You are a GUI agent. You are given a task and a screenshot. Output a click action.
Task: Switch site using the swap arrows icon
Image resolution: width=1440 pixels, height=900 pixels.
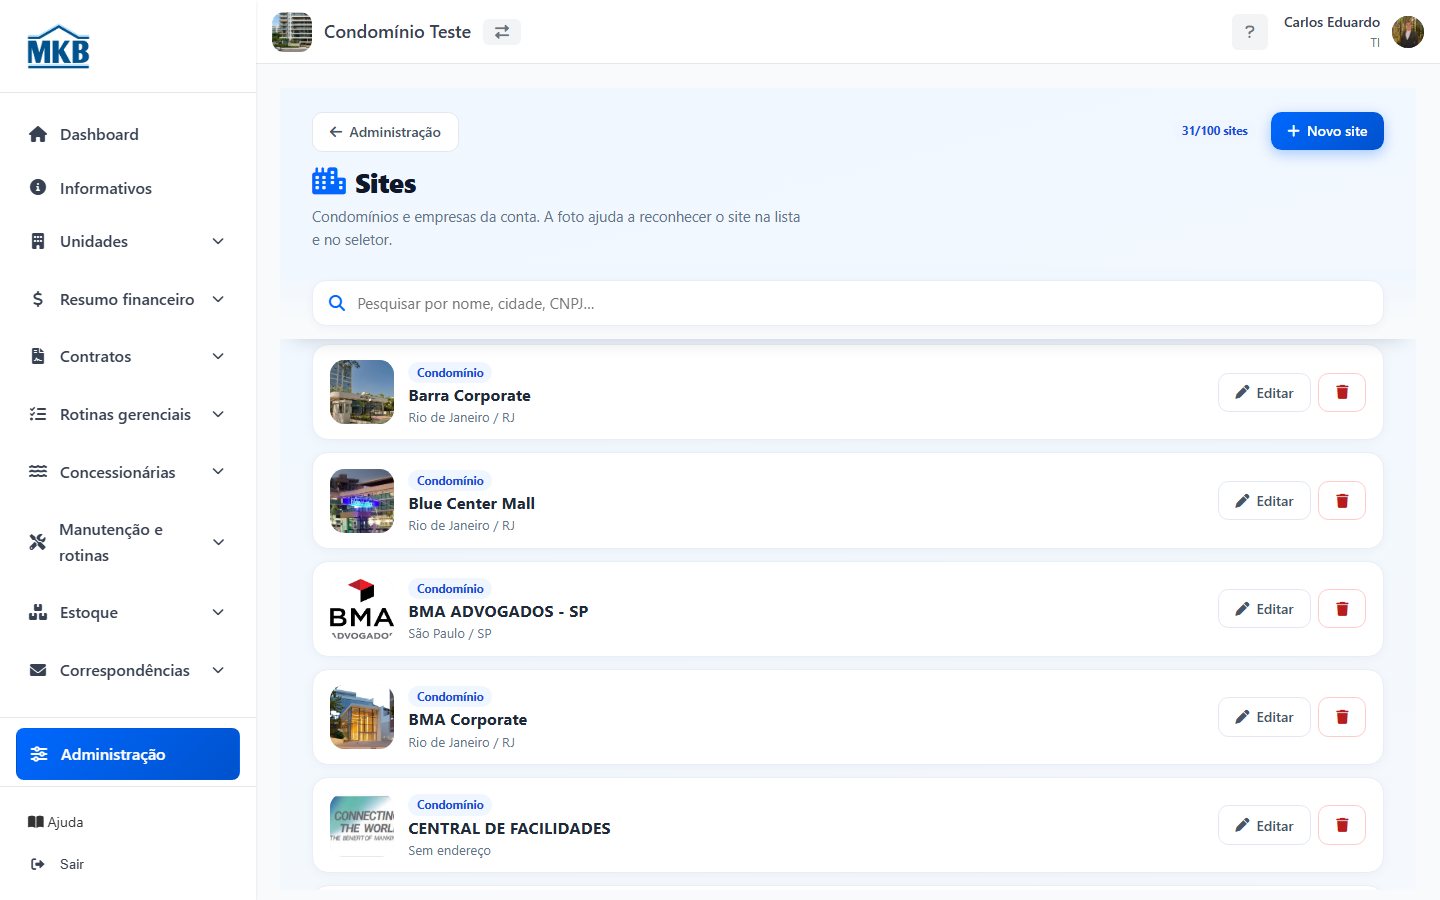(x=502, y=32)
